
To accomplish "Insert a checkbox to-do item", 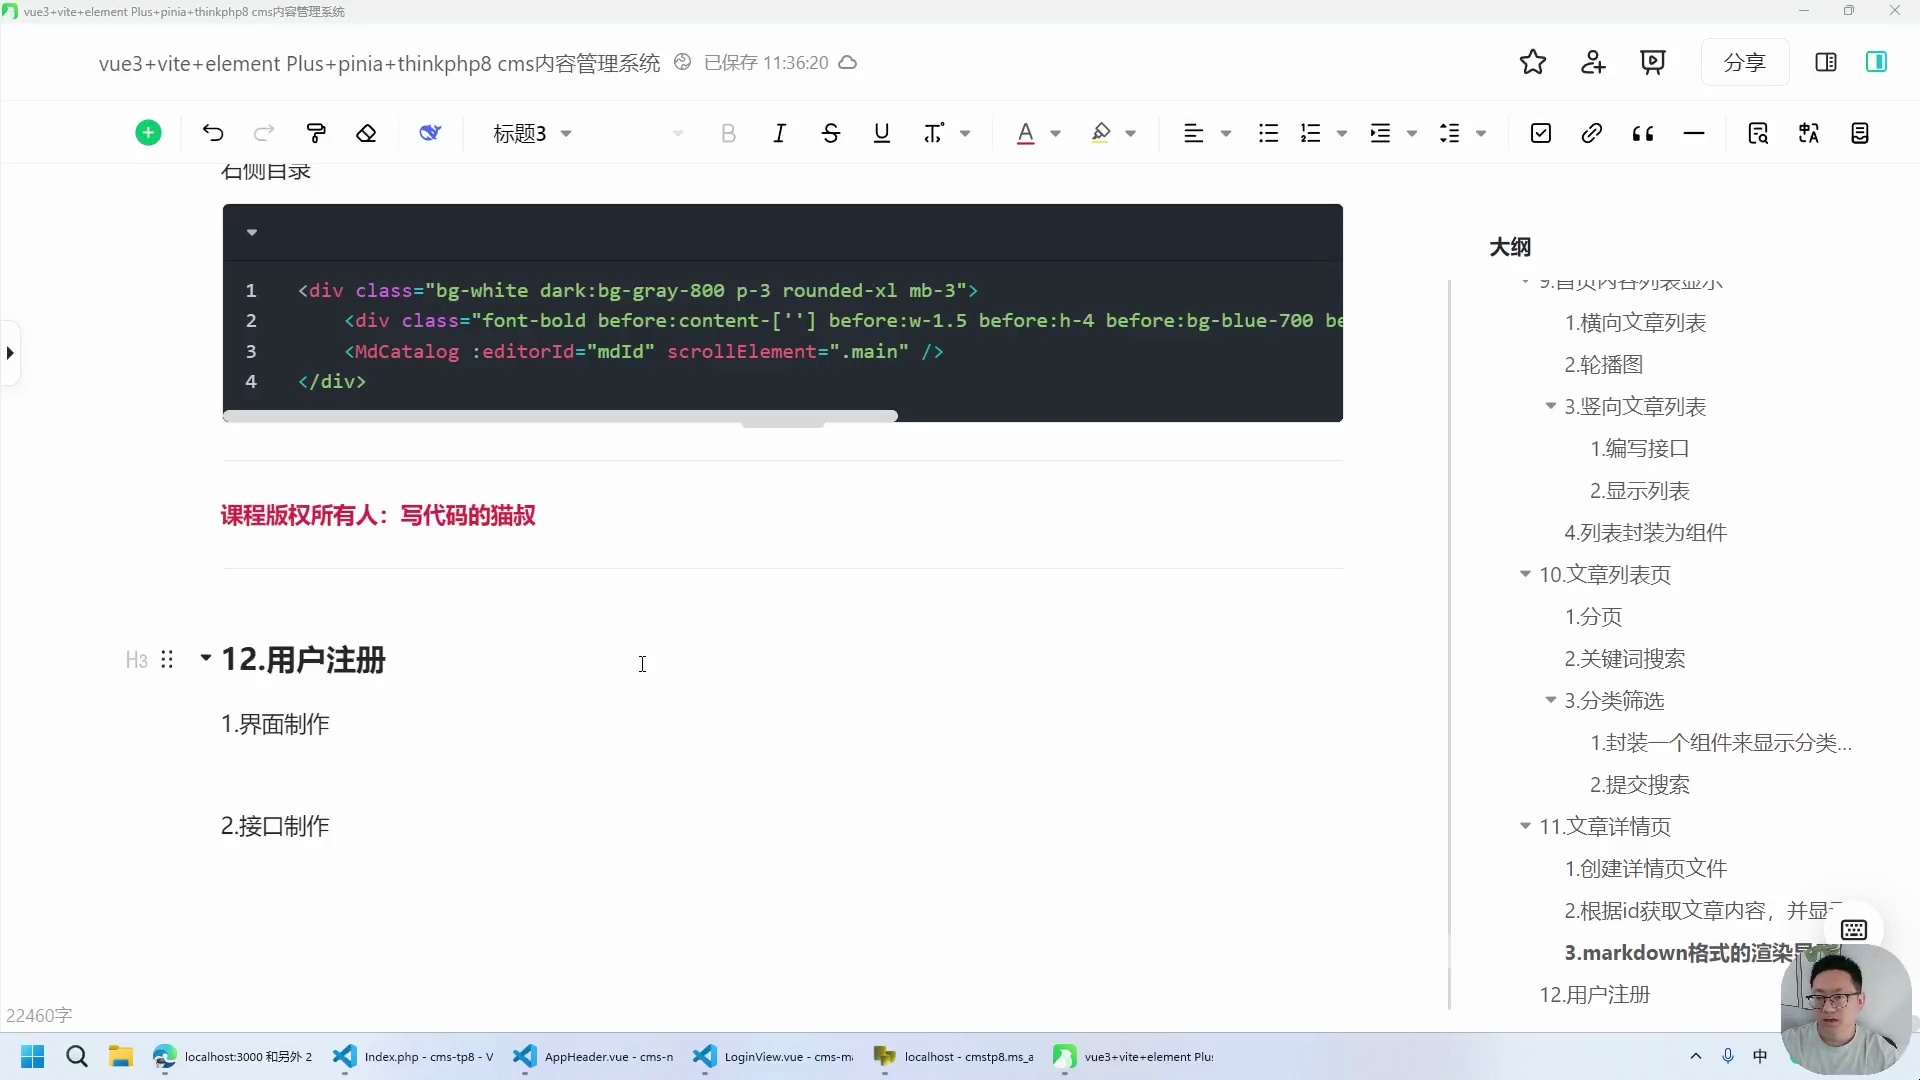I will tap(1541, 133).
